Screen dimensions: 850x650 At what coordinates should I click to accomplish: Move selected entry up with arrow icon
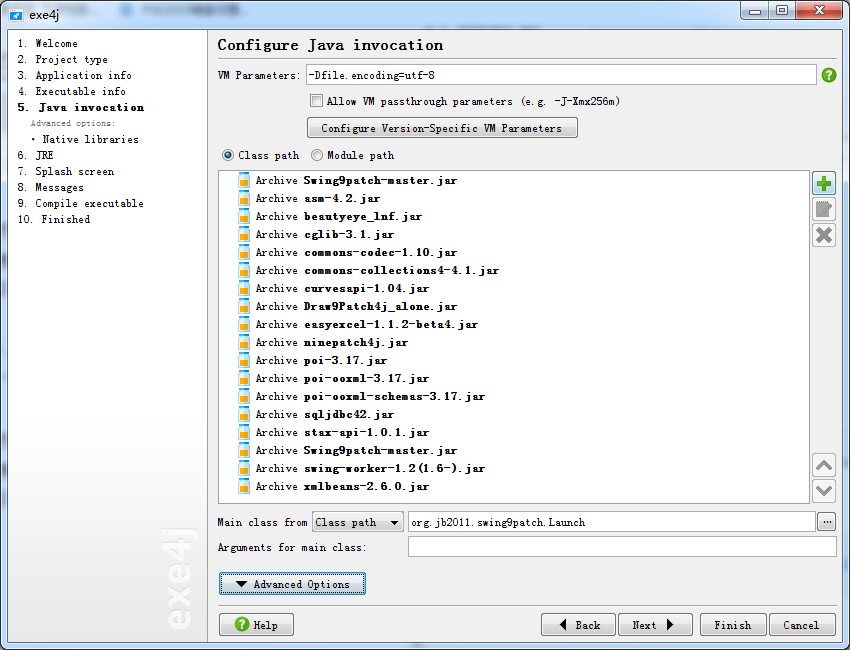point(824,465)
